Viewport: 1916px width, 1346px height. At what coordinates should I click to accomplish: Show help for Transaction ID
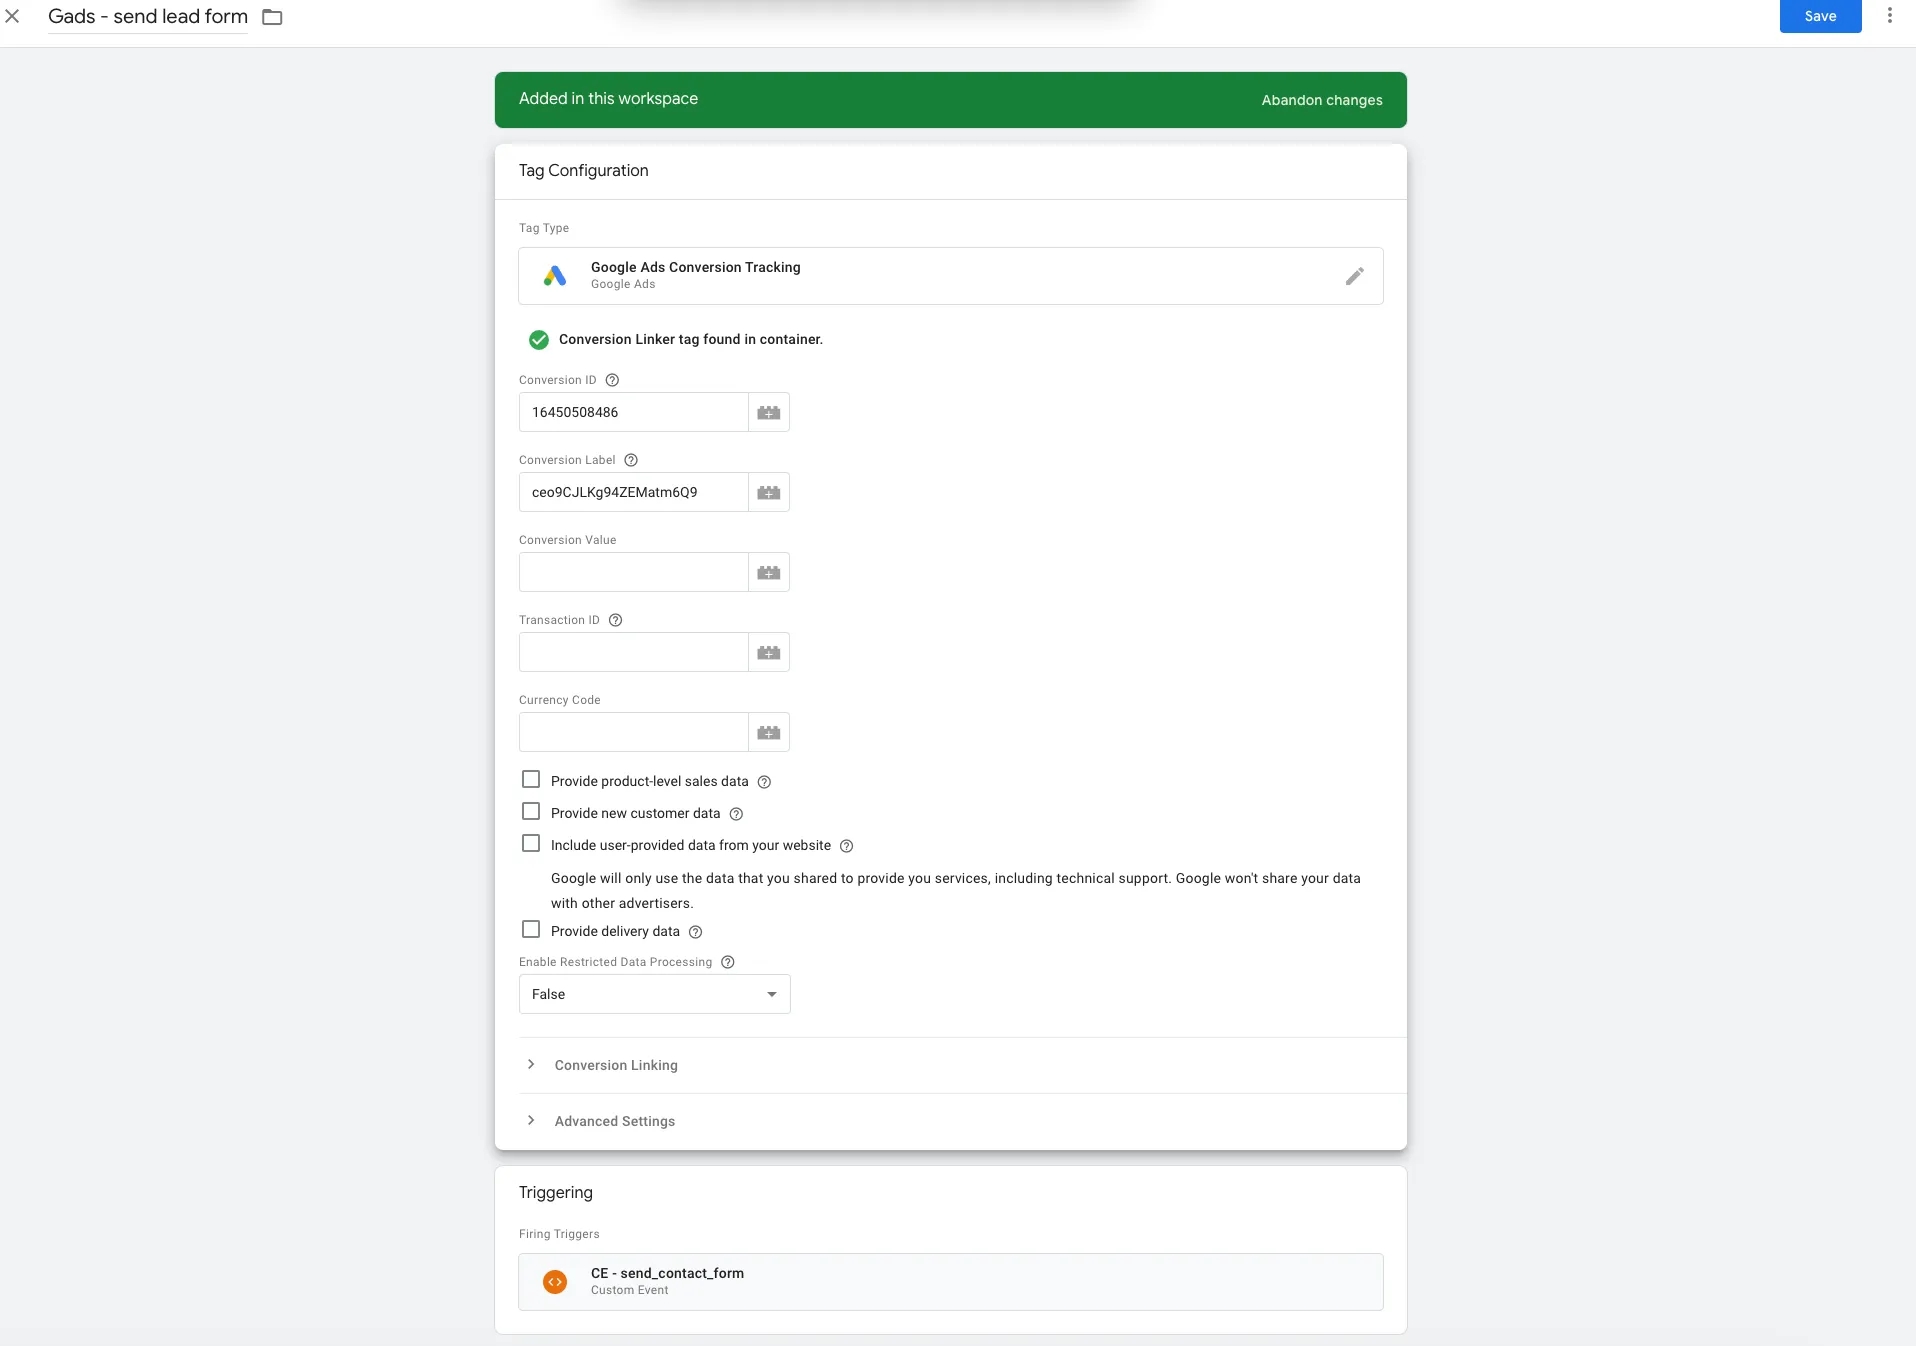click(616, 620)
